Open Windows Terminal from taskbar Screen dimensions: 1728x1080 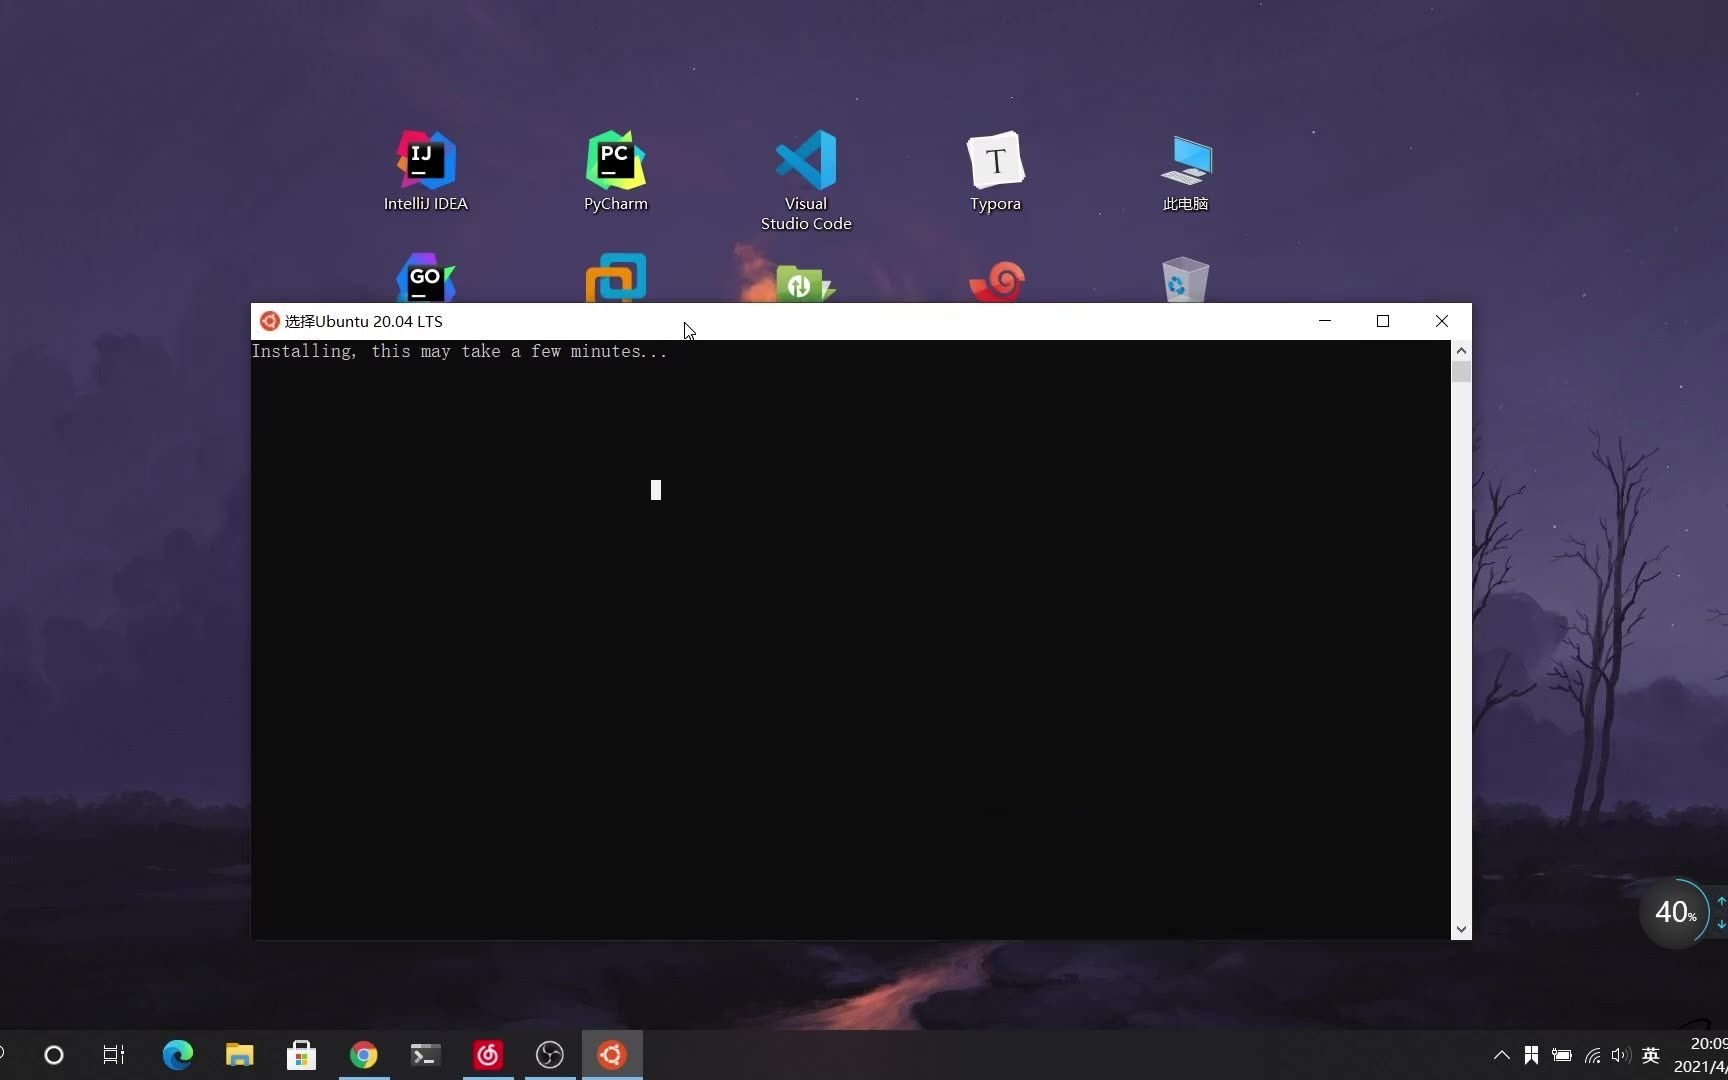click(424, 1055)
